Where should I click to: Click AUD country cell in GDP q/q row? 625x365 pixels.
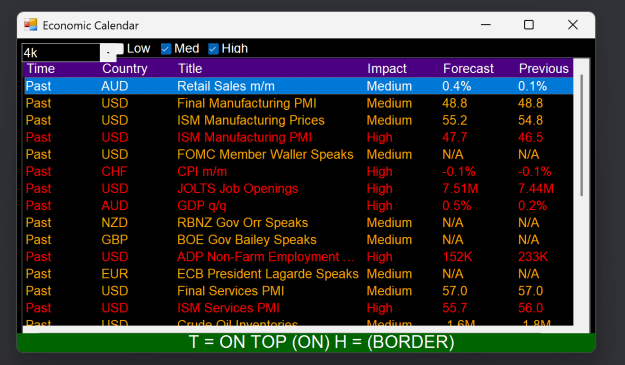pos(114,206)
